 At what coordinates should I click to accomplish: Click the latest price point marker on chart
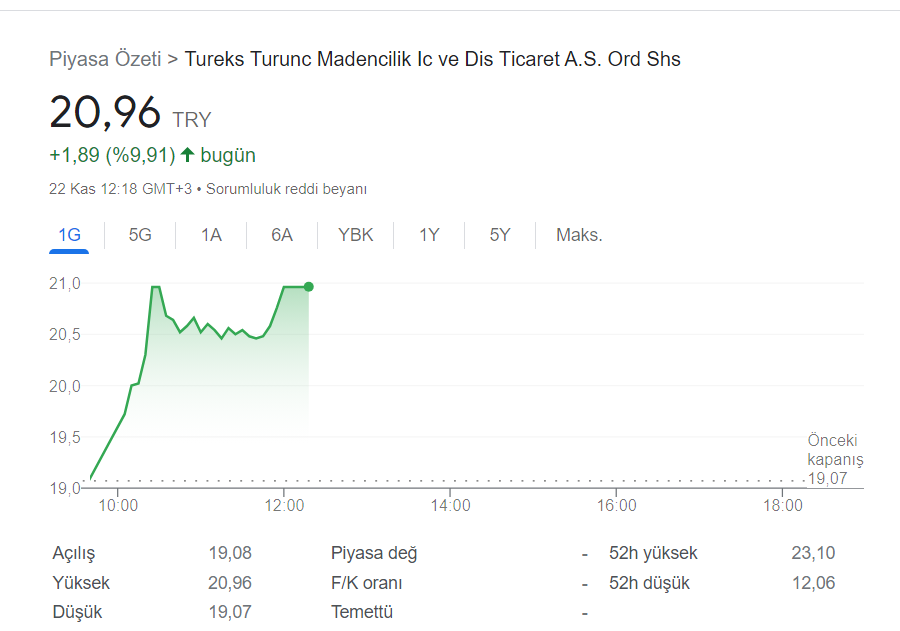[308, 286]
